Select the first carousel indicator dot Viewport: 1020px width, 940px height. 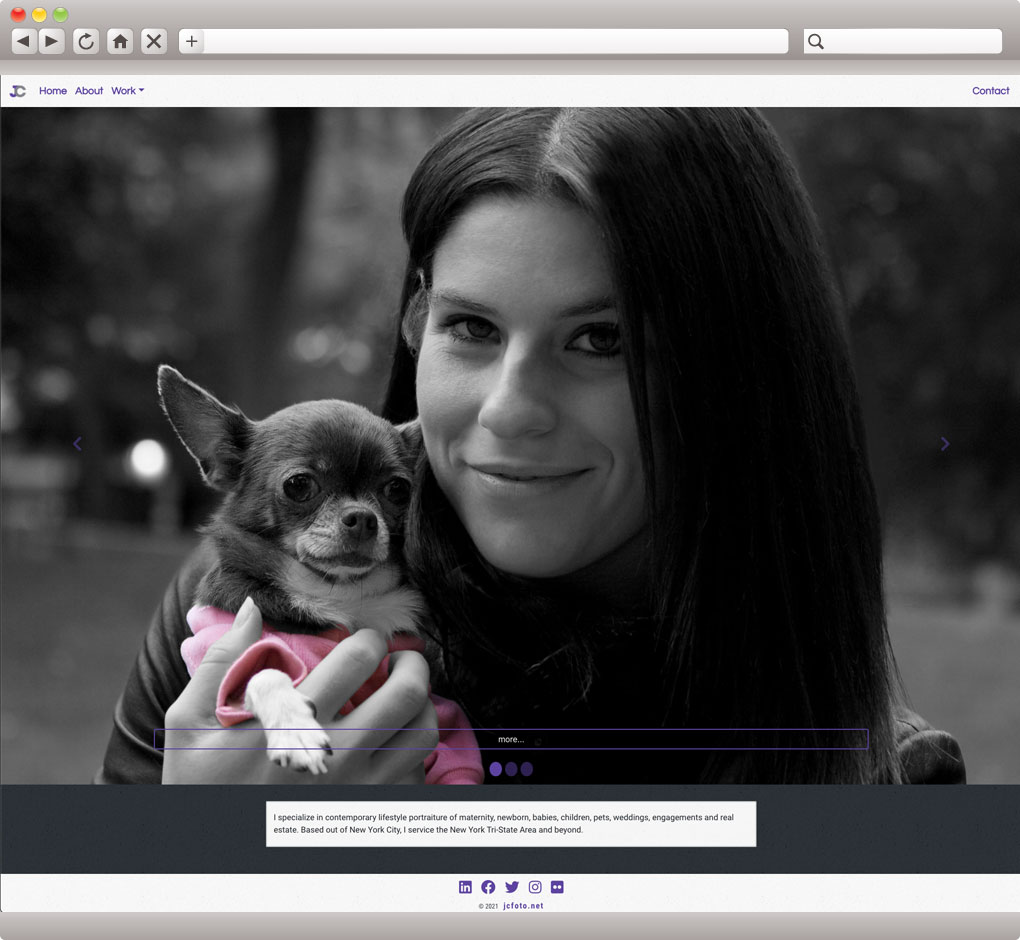(x=495, y=769)
